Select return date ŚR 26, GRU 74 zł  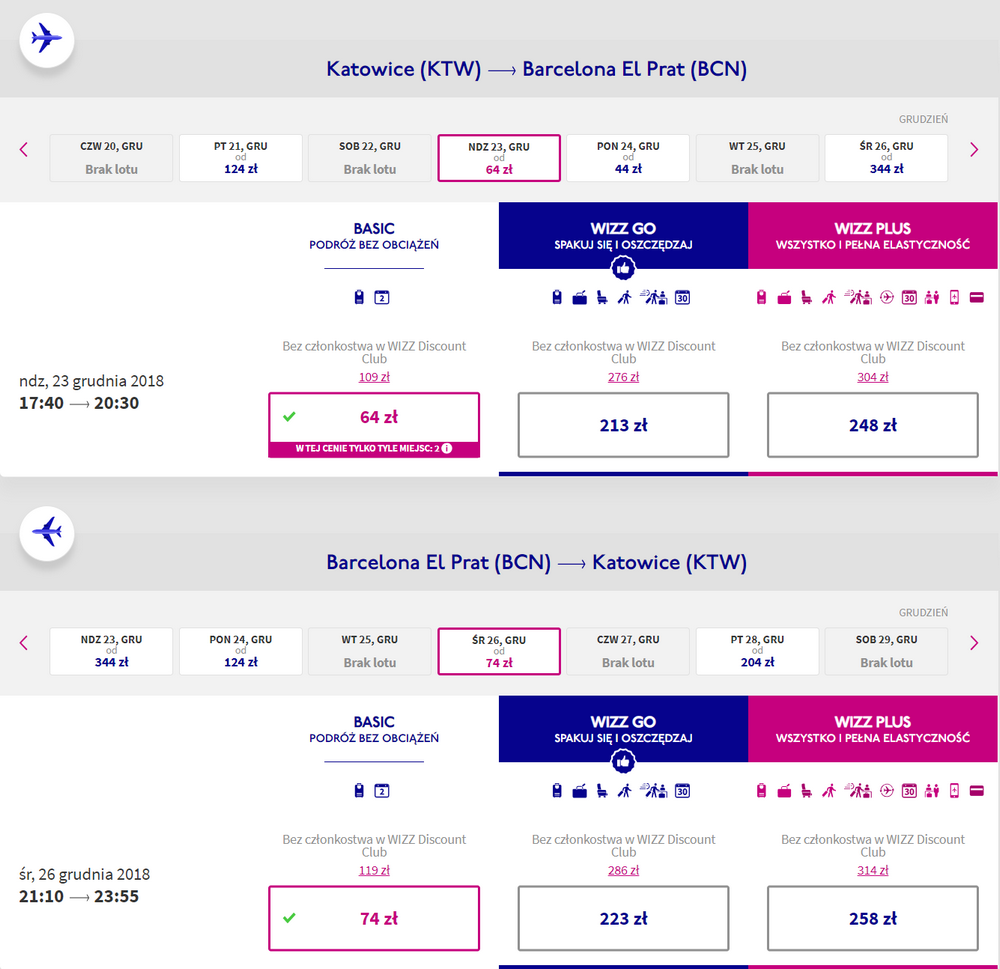[x=499, y=651]
